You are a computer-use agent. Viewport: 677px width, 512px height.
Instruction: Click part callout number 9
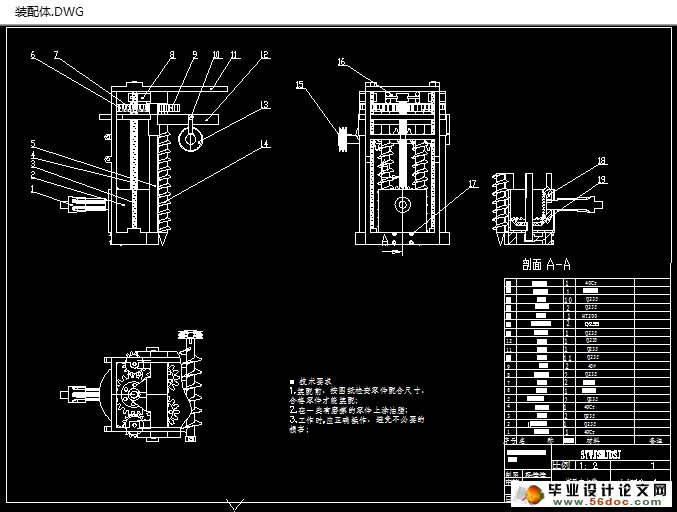195,55
